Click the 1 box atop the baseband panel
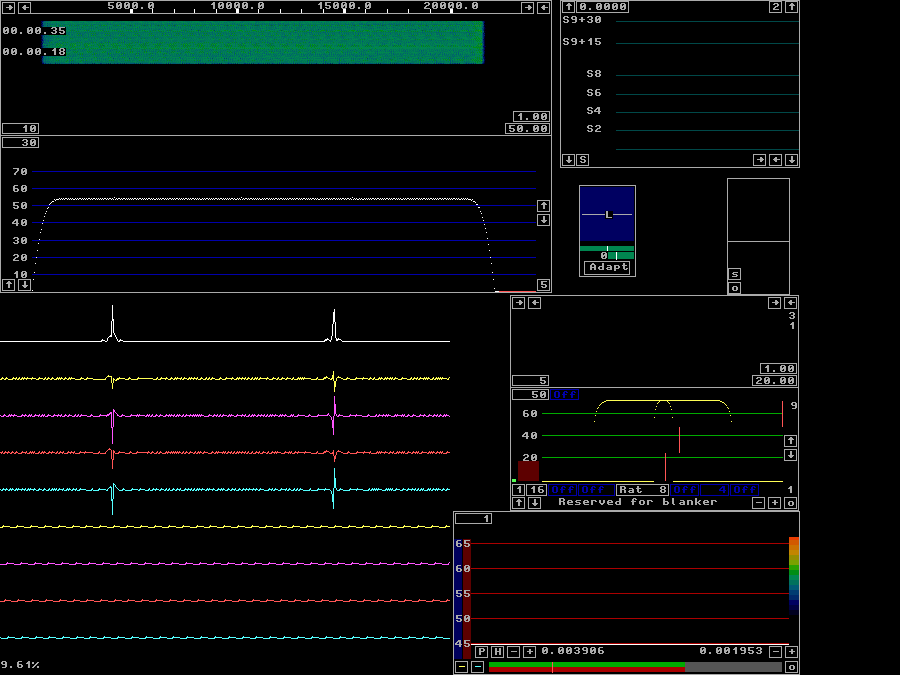Viewport: 900px width, 675px height. [474, 519]
